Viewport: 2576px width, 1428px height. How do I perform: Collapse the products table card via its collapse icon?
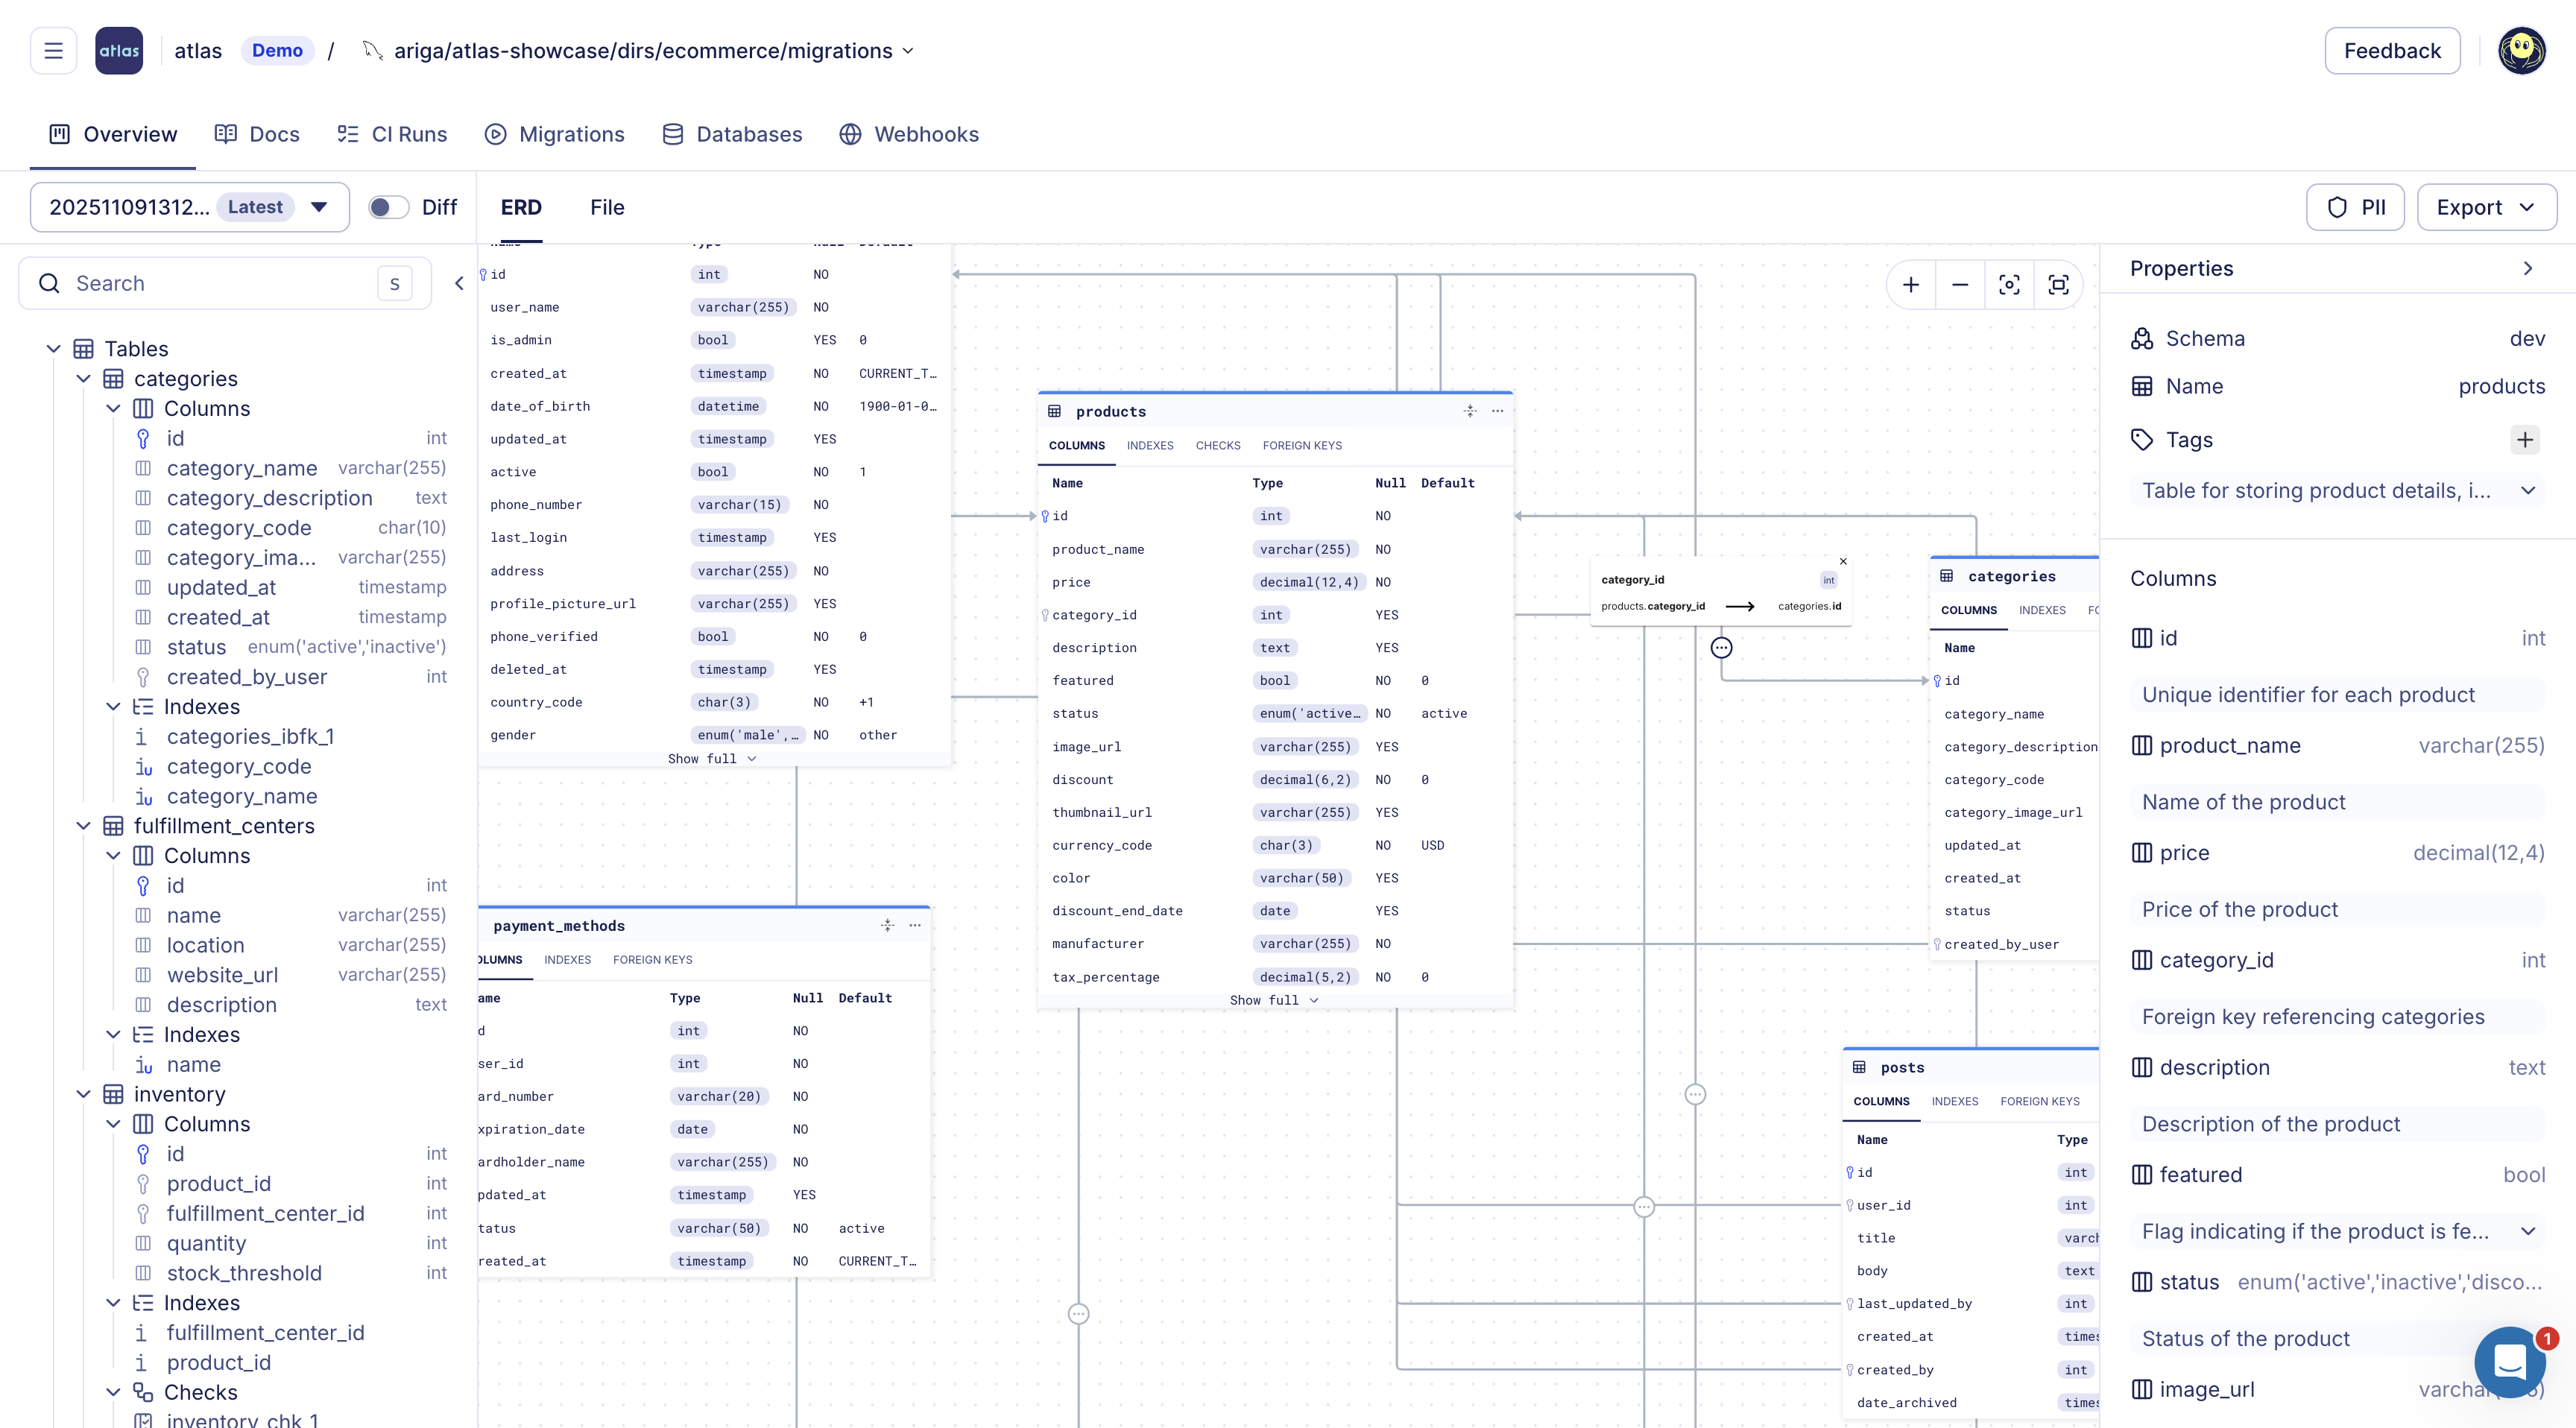click(x=1470, y=411)
